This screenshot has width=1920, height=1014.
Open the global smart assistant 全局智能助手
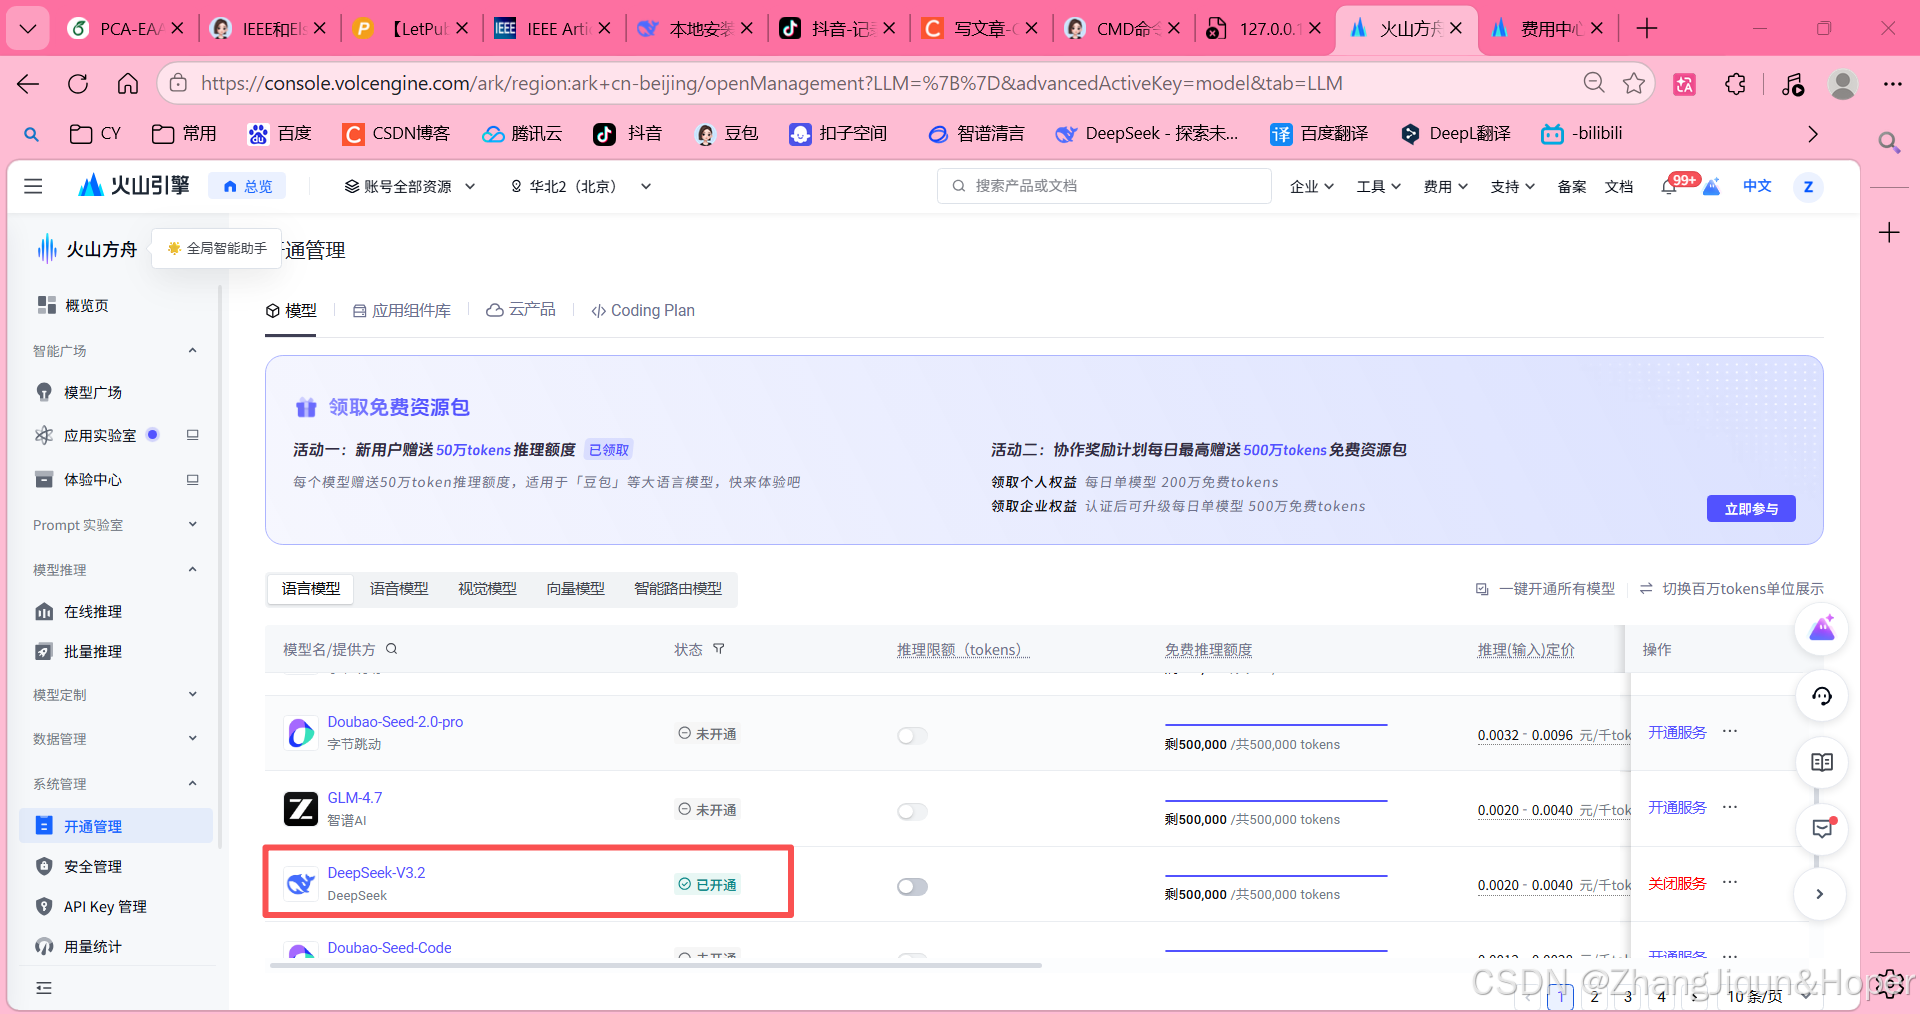click(x=215, y=248)
